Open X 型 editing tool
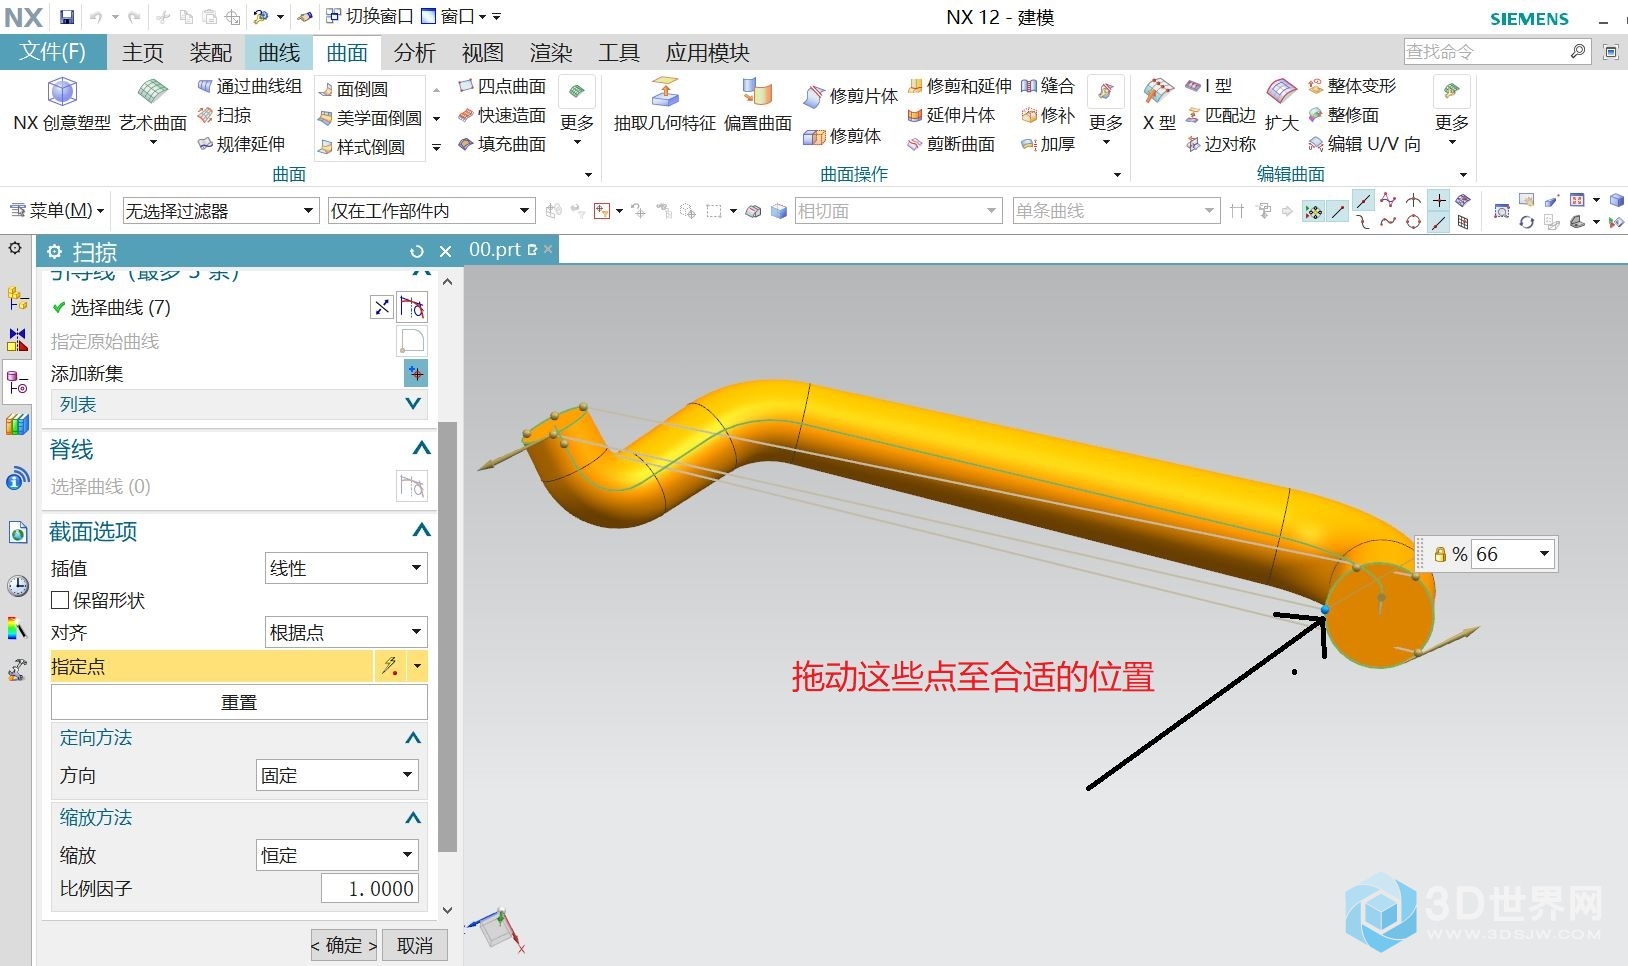Image resolution: width=1628 pixels, height=966 pixels. point(1159,105)
